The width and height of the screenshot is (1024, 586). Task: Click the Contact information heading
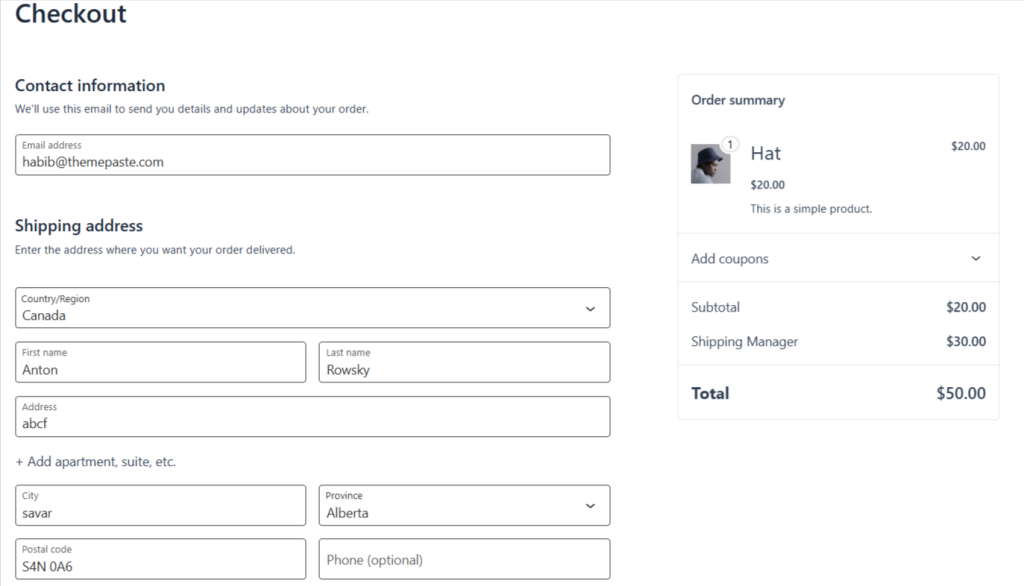click(90, 86)
